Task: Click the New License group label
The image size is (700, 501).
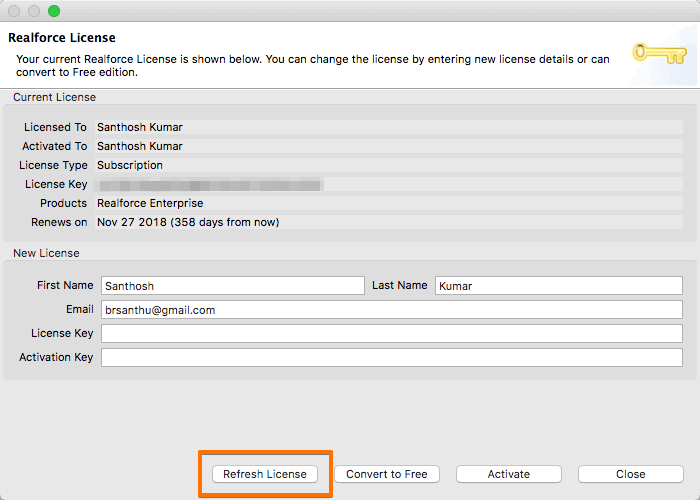Action: coord(46,253)
